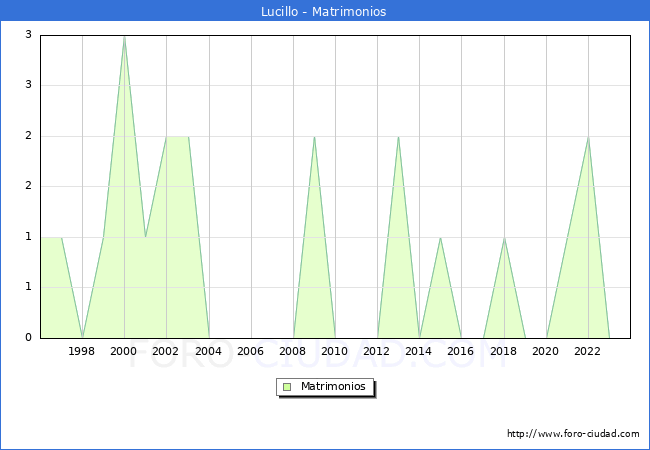
Task: Select the 2022 peak data point
Action: [588, 137]
